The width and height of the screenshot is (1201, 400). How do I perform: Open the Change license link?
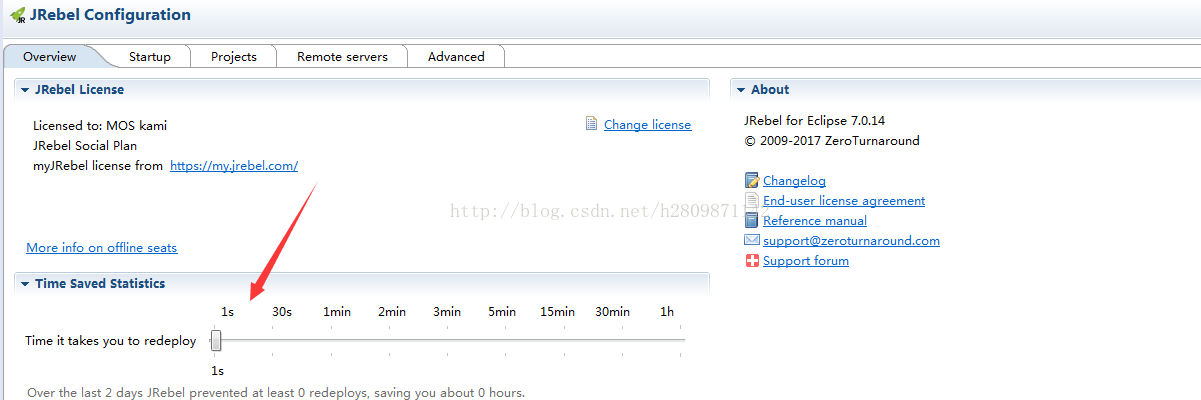click(x=647, y=125)
